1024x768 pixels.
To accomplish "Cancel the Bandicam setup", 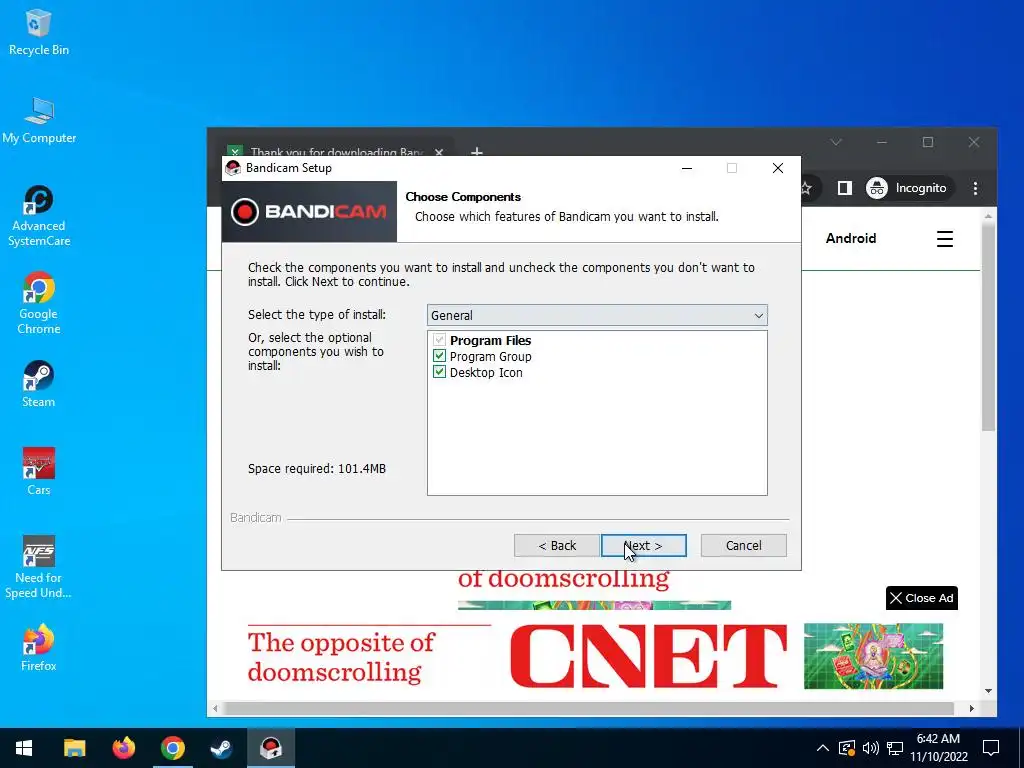I will [x=743, y=545].
